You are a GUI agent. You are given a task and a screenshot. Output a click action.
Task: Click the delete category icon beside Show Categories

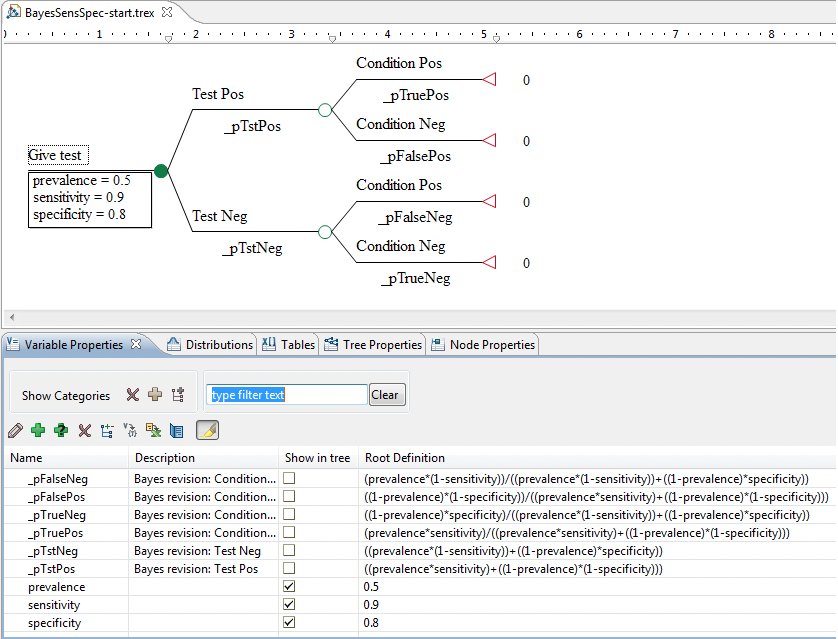132,395
